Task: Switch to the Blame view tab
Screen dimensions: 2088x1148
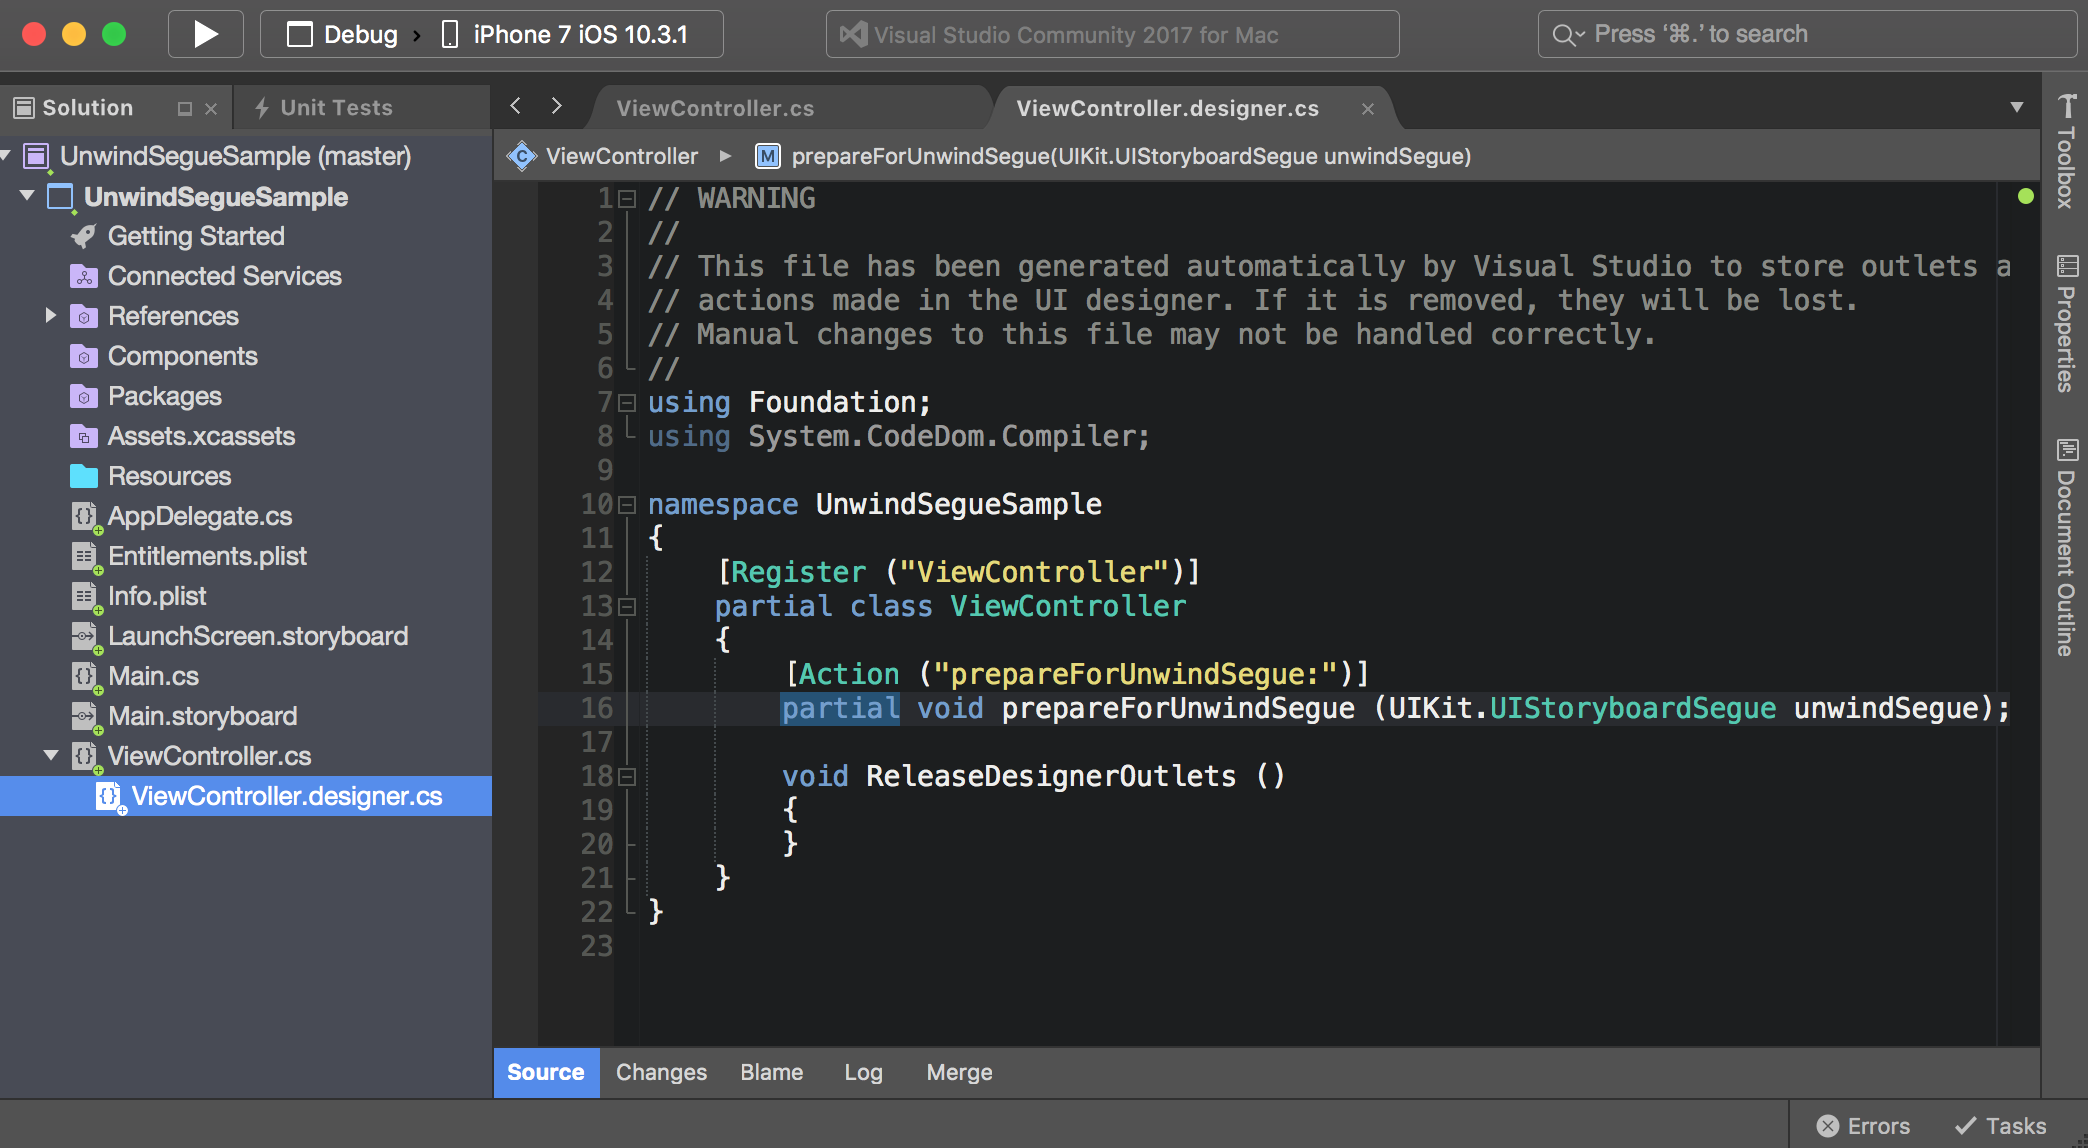Action: click(x=771, y=1072)
